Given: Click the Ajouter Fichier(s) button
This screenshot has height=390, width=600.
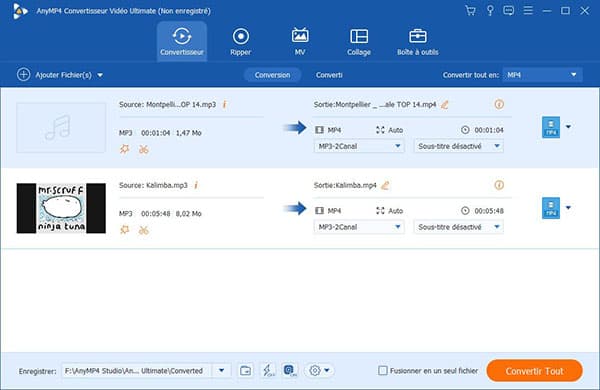Looking at the screenshot, I should click(x=54, y=75).
